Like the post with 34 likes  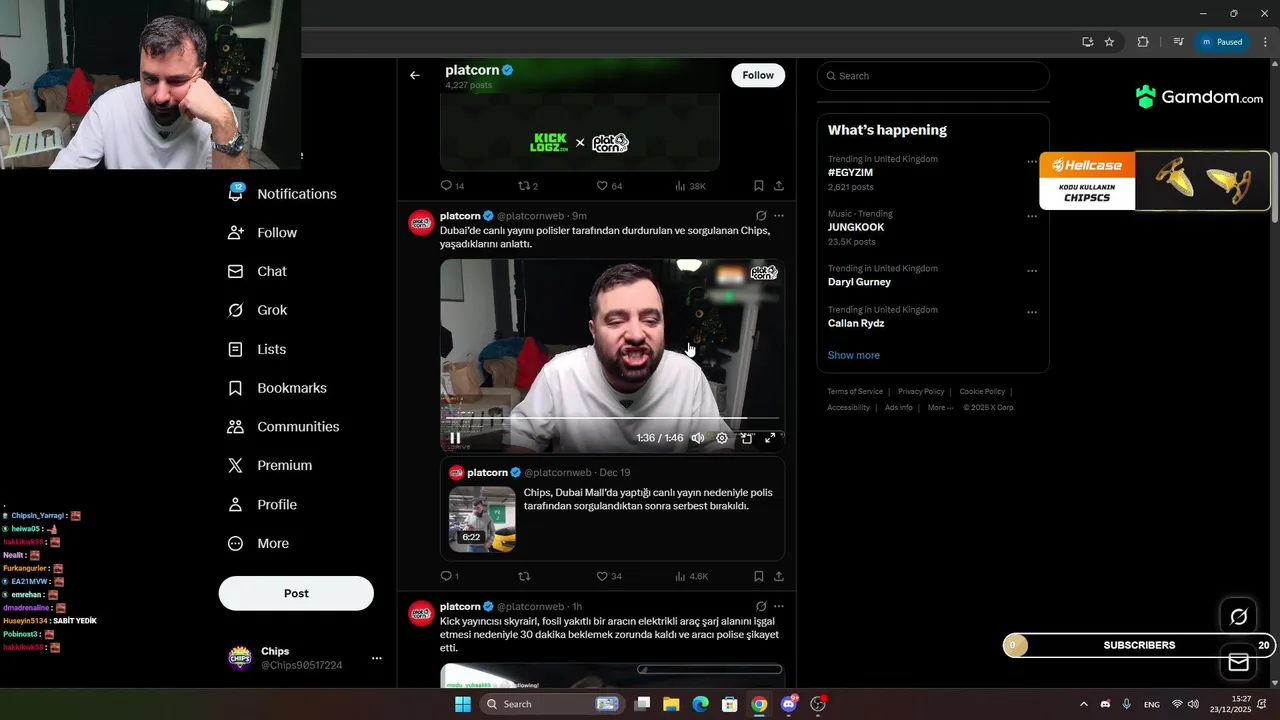(x=609, y=576)
